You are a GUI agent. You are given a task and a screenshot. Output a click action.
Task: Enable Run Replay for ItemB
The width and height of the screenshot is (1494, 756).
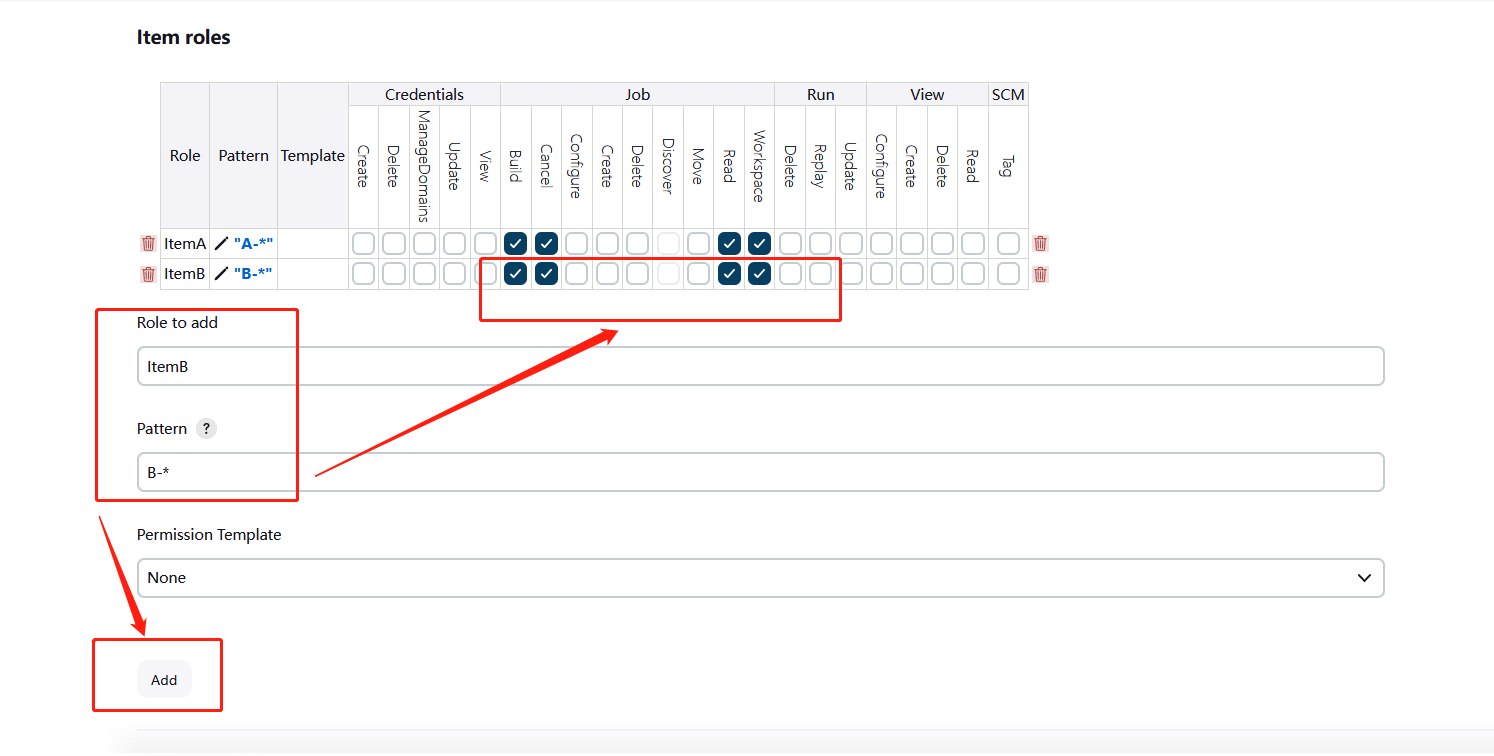[x=820, y=274]
